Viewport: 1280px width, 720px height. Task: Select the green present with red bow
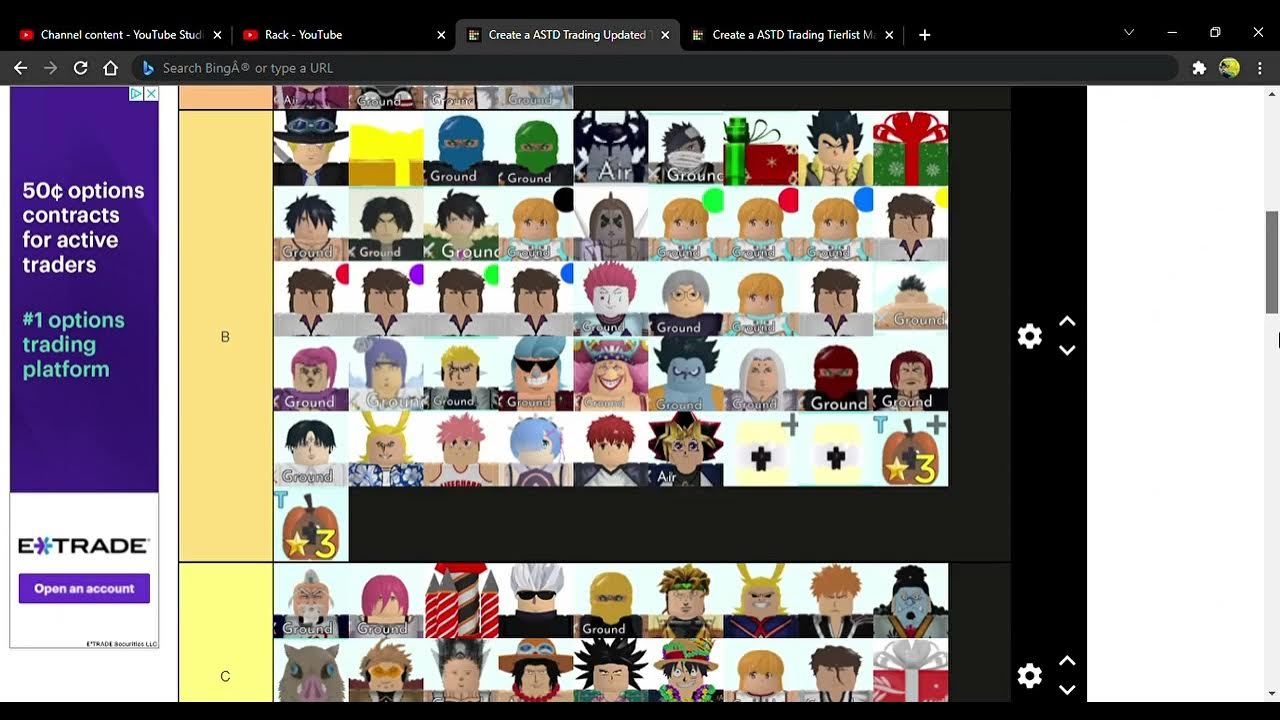point(911,148)
